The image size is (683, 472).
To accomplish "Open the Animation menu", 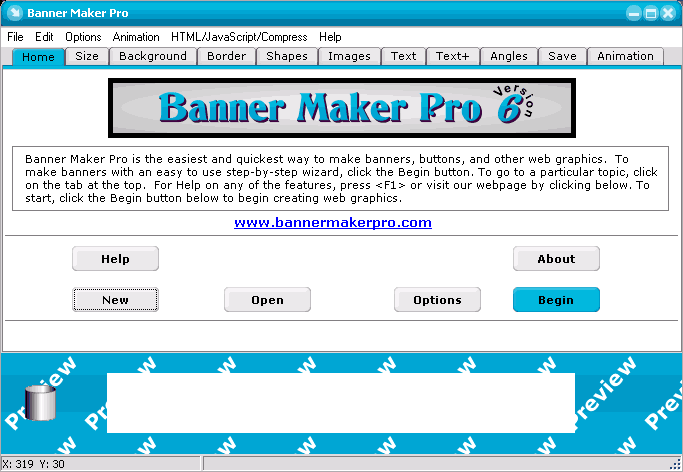I will (x=136, y=37).
